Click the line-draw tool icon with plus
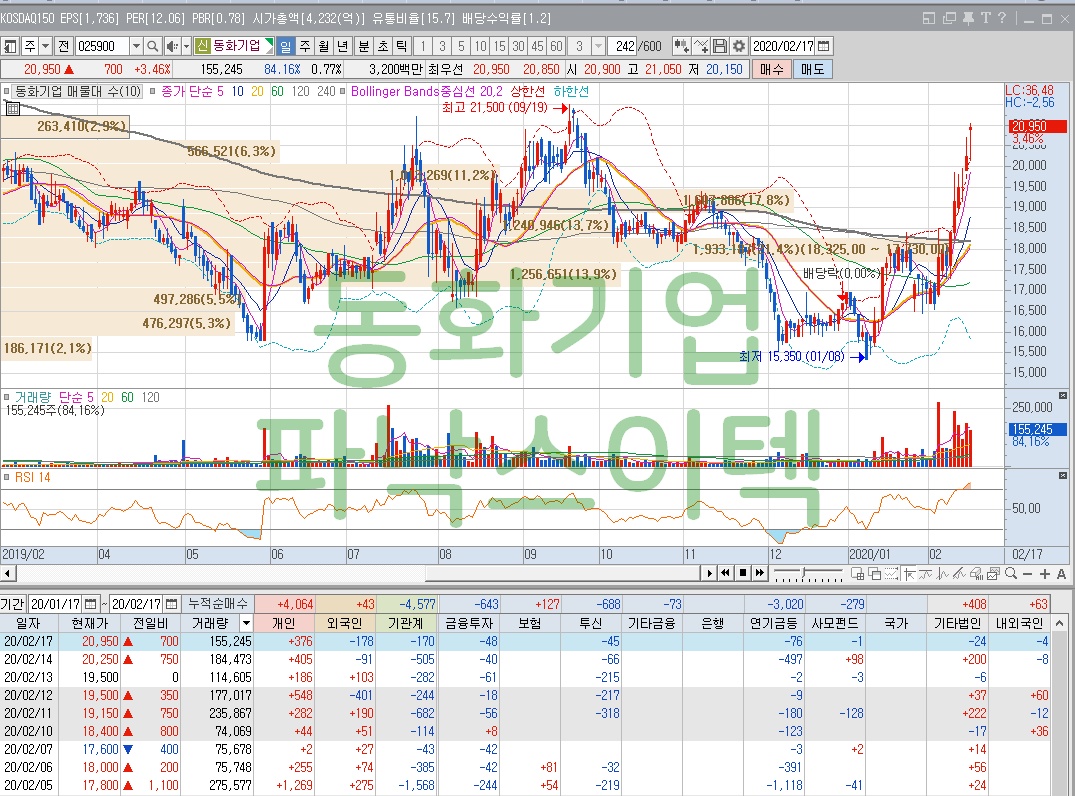1075x796 pixels. (x=701, y=46)
